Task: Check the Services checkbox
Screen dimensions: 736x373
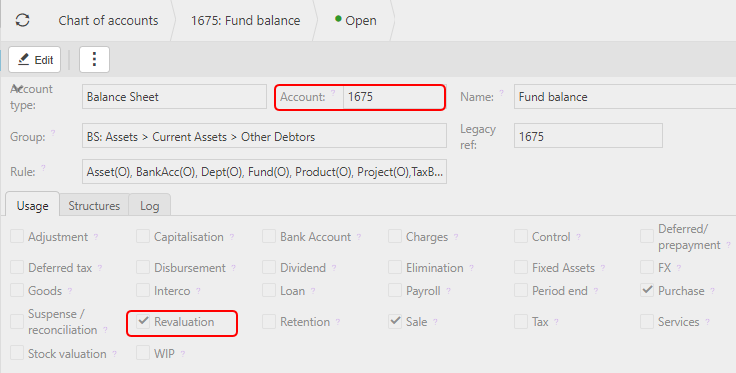Action: click(x=647, y=322)
